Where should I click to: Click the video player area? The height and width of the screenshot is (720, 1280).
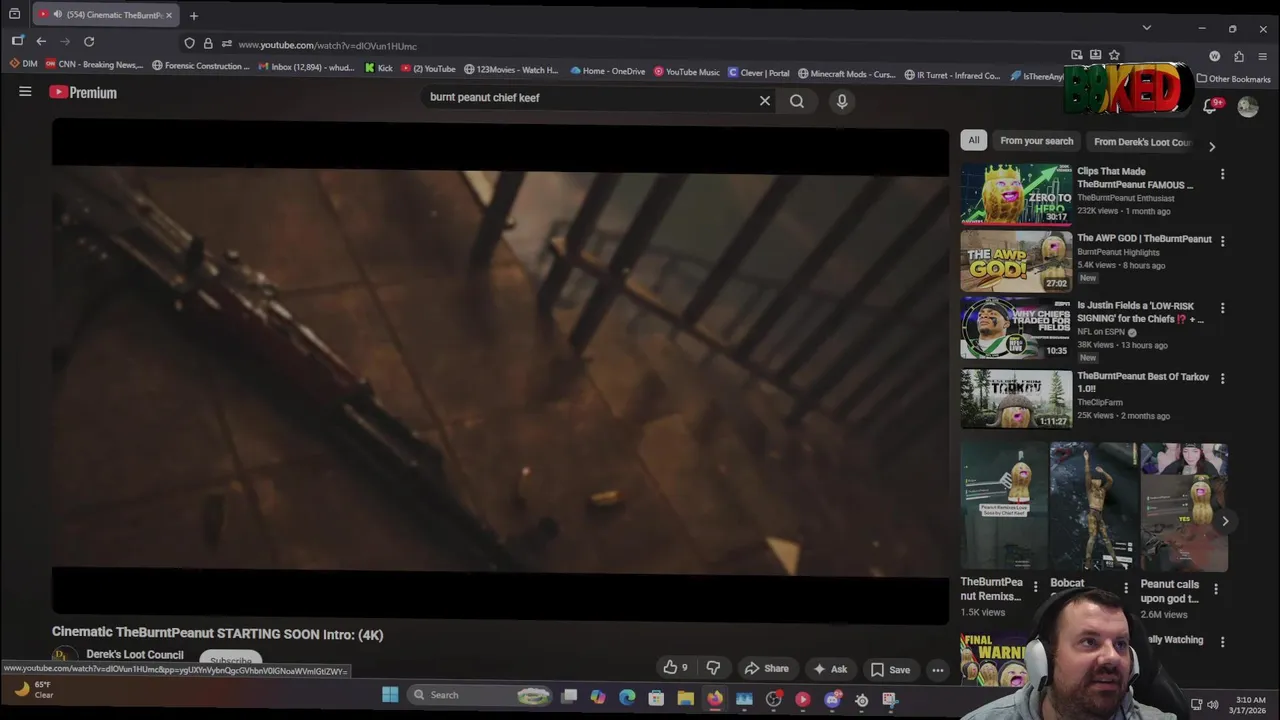tap(500, 372)
